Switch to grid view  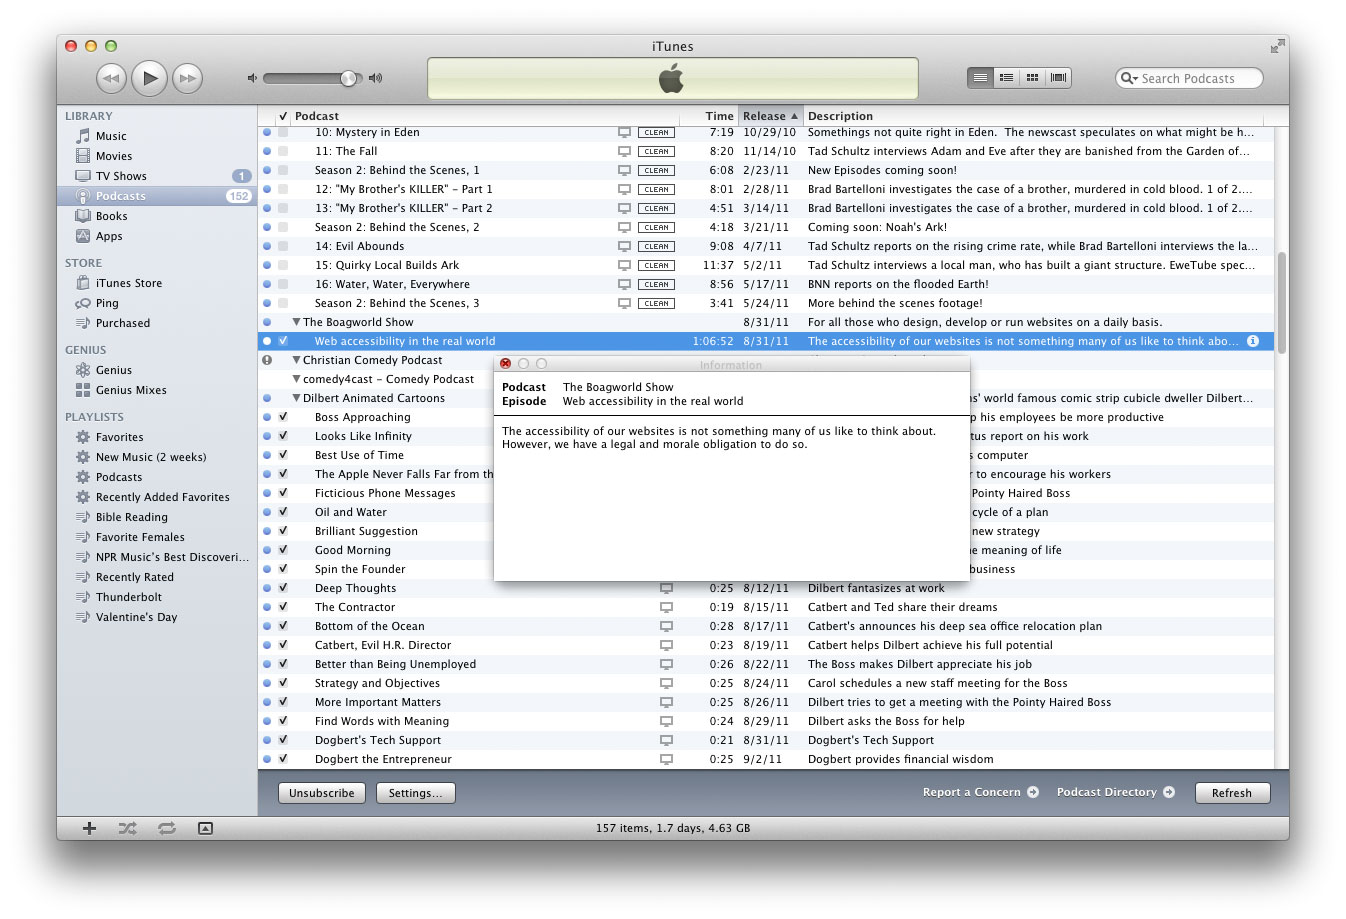pos(1032,78)
